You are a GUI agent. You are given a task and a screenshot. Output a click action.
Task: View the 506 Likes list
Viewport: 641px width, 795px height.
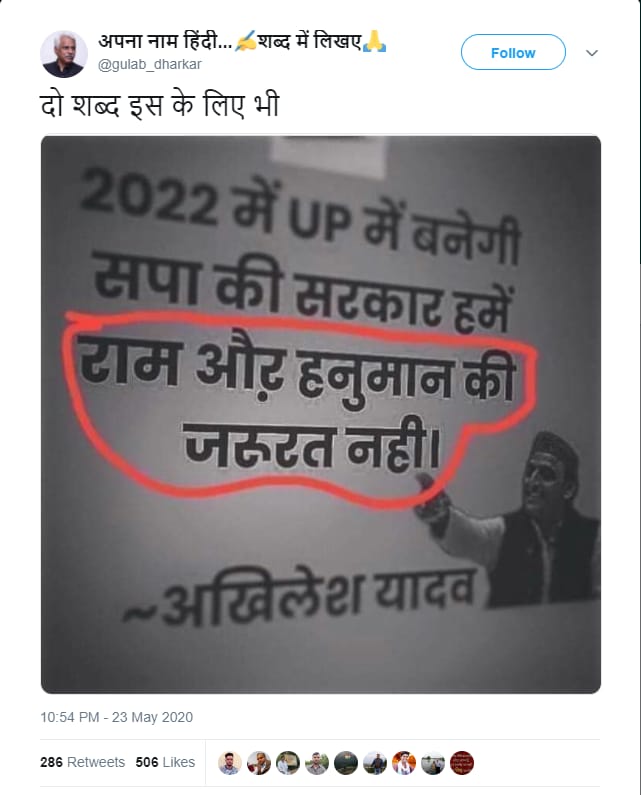click(165, 762)
